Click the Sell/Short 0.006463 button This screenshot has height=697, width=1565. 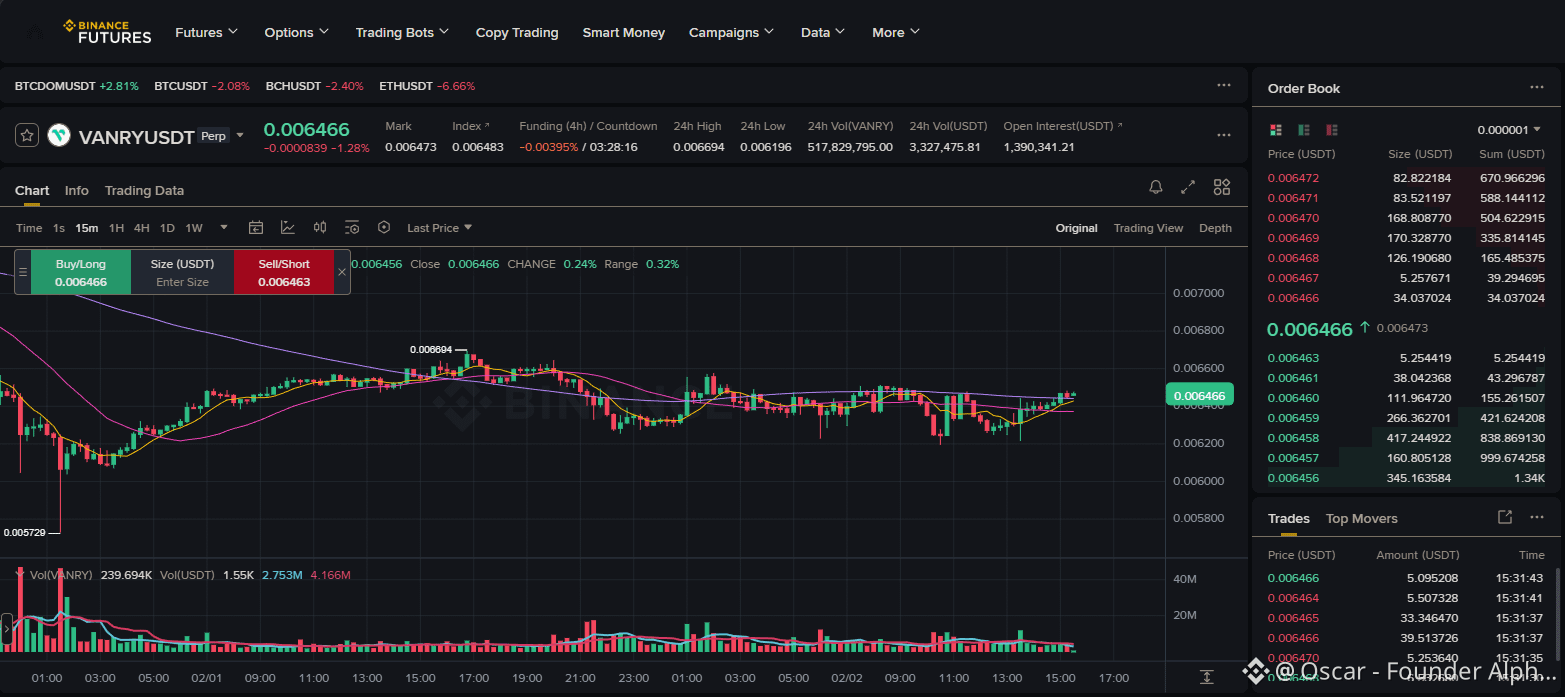coord(284,272)
